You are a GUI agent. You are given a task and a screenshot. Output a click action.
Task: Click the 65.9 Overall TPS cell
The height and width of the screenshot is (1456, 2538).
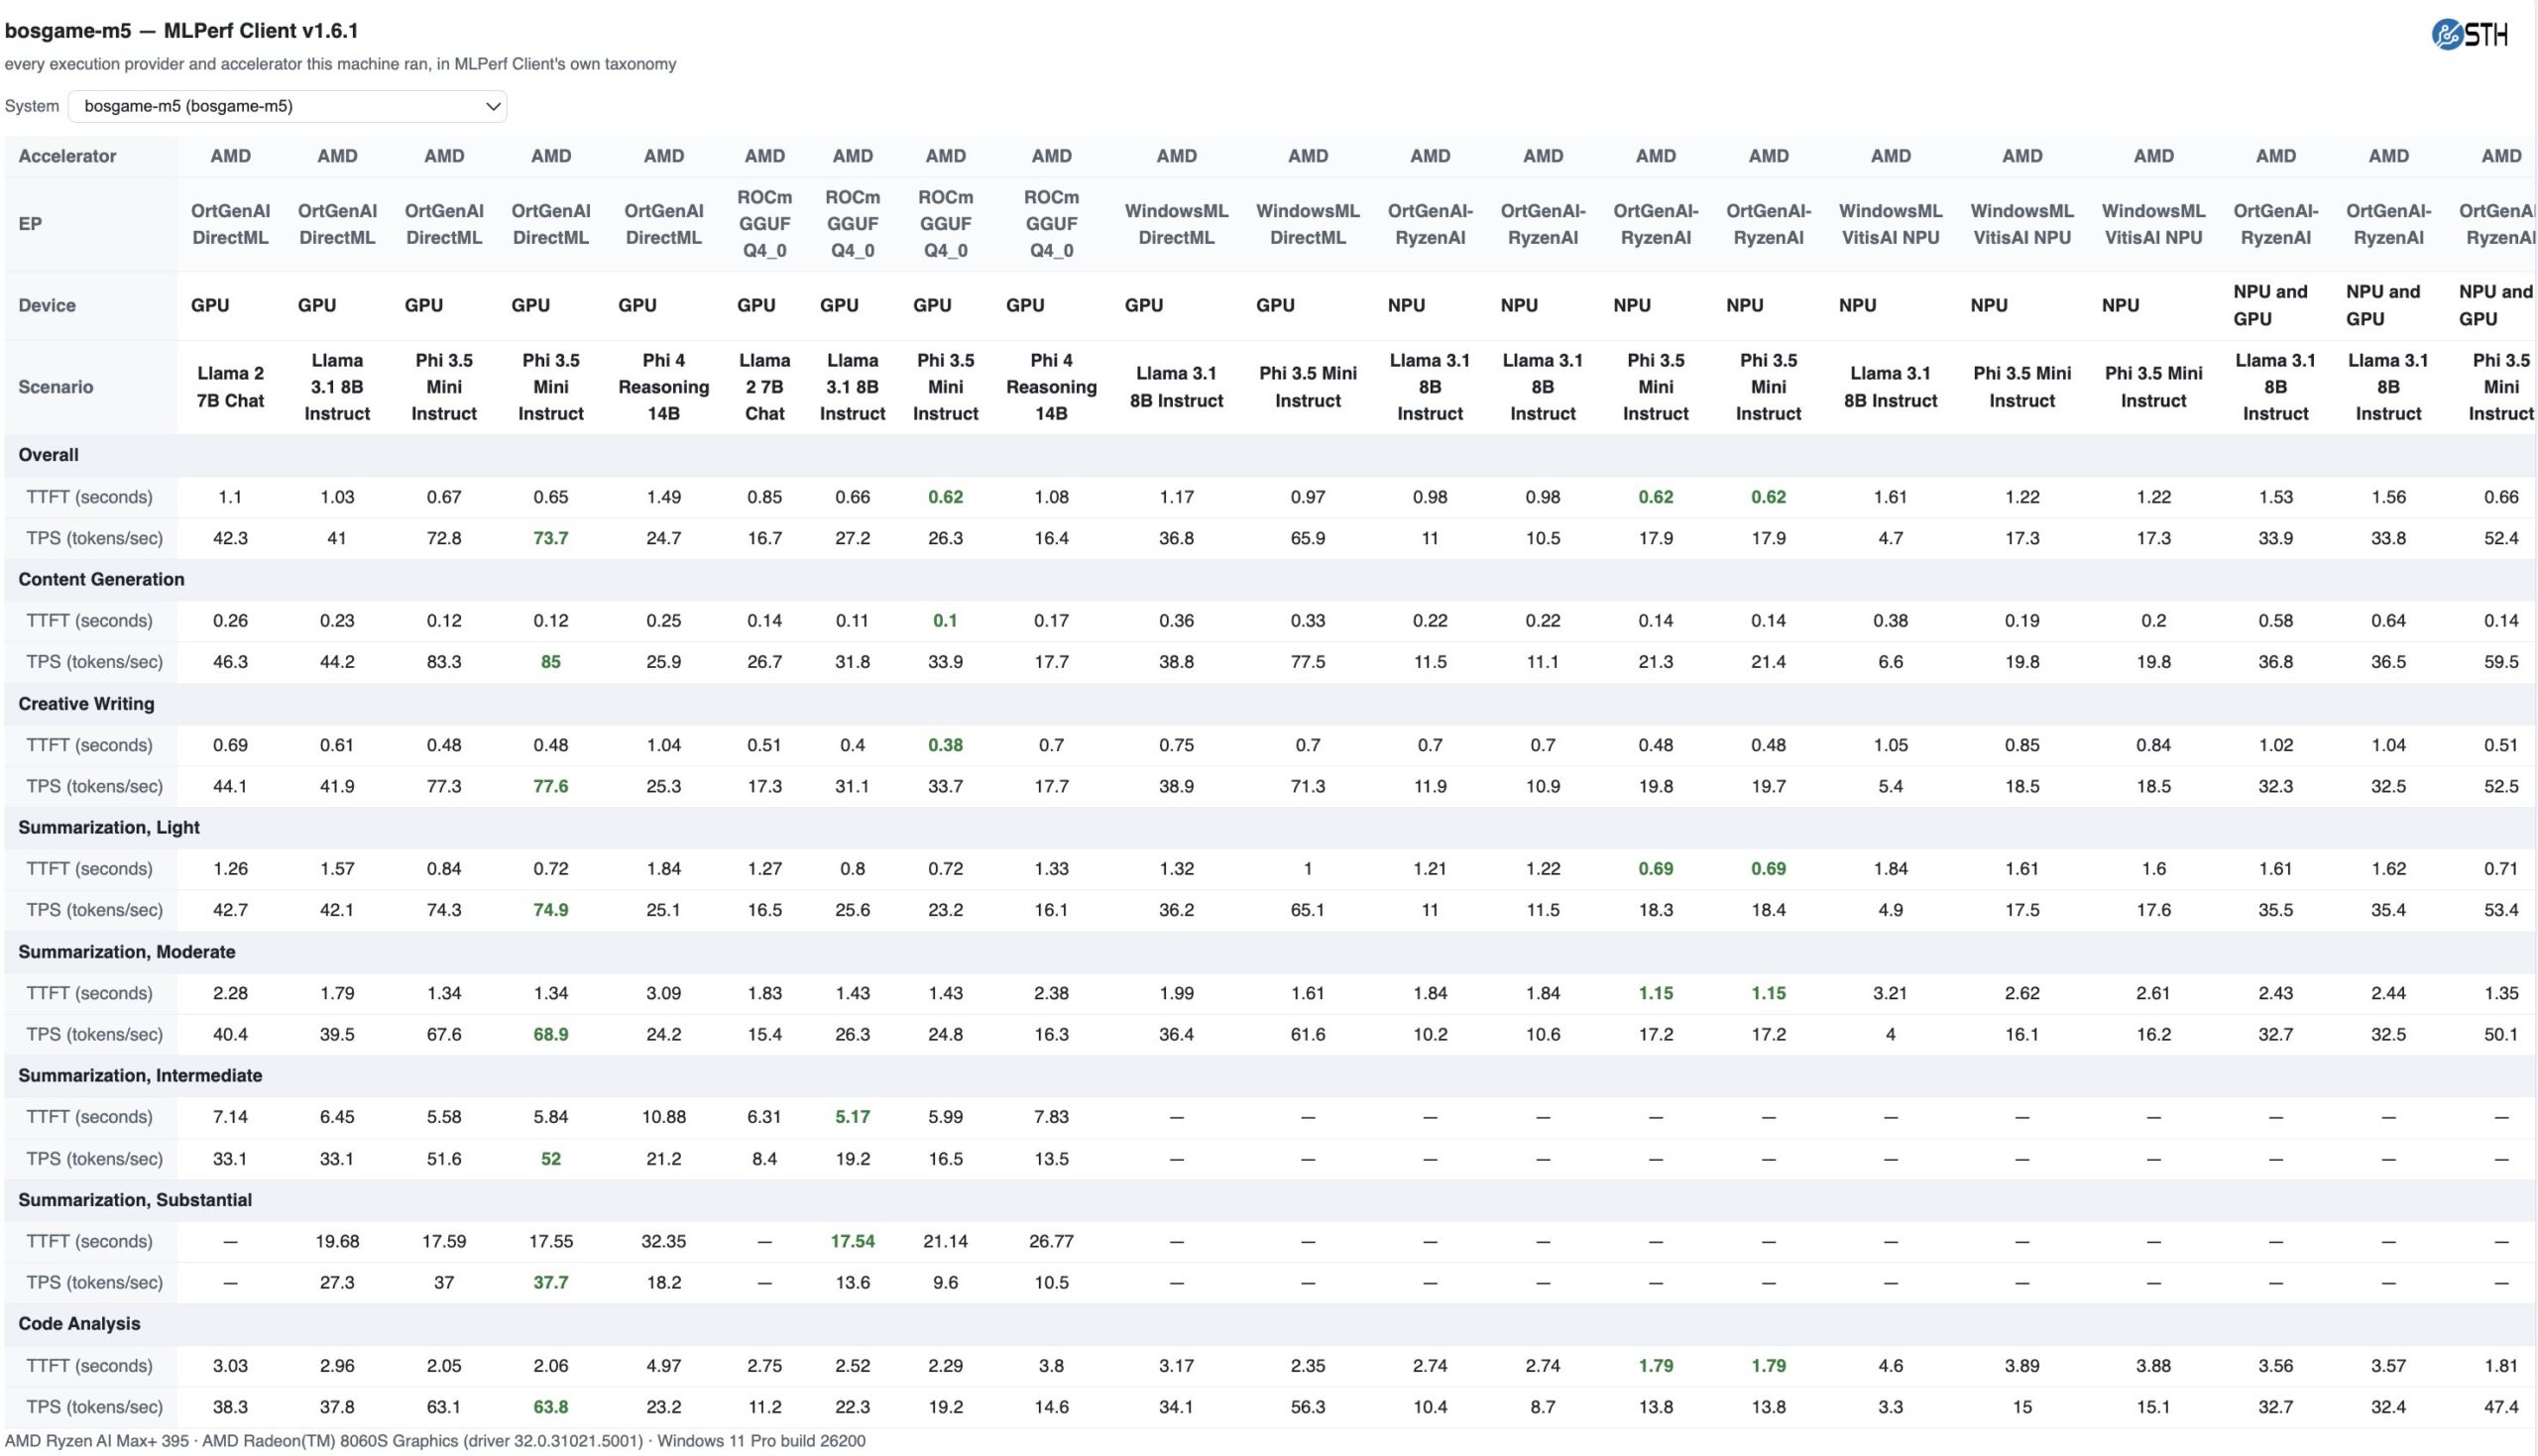1307,538
